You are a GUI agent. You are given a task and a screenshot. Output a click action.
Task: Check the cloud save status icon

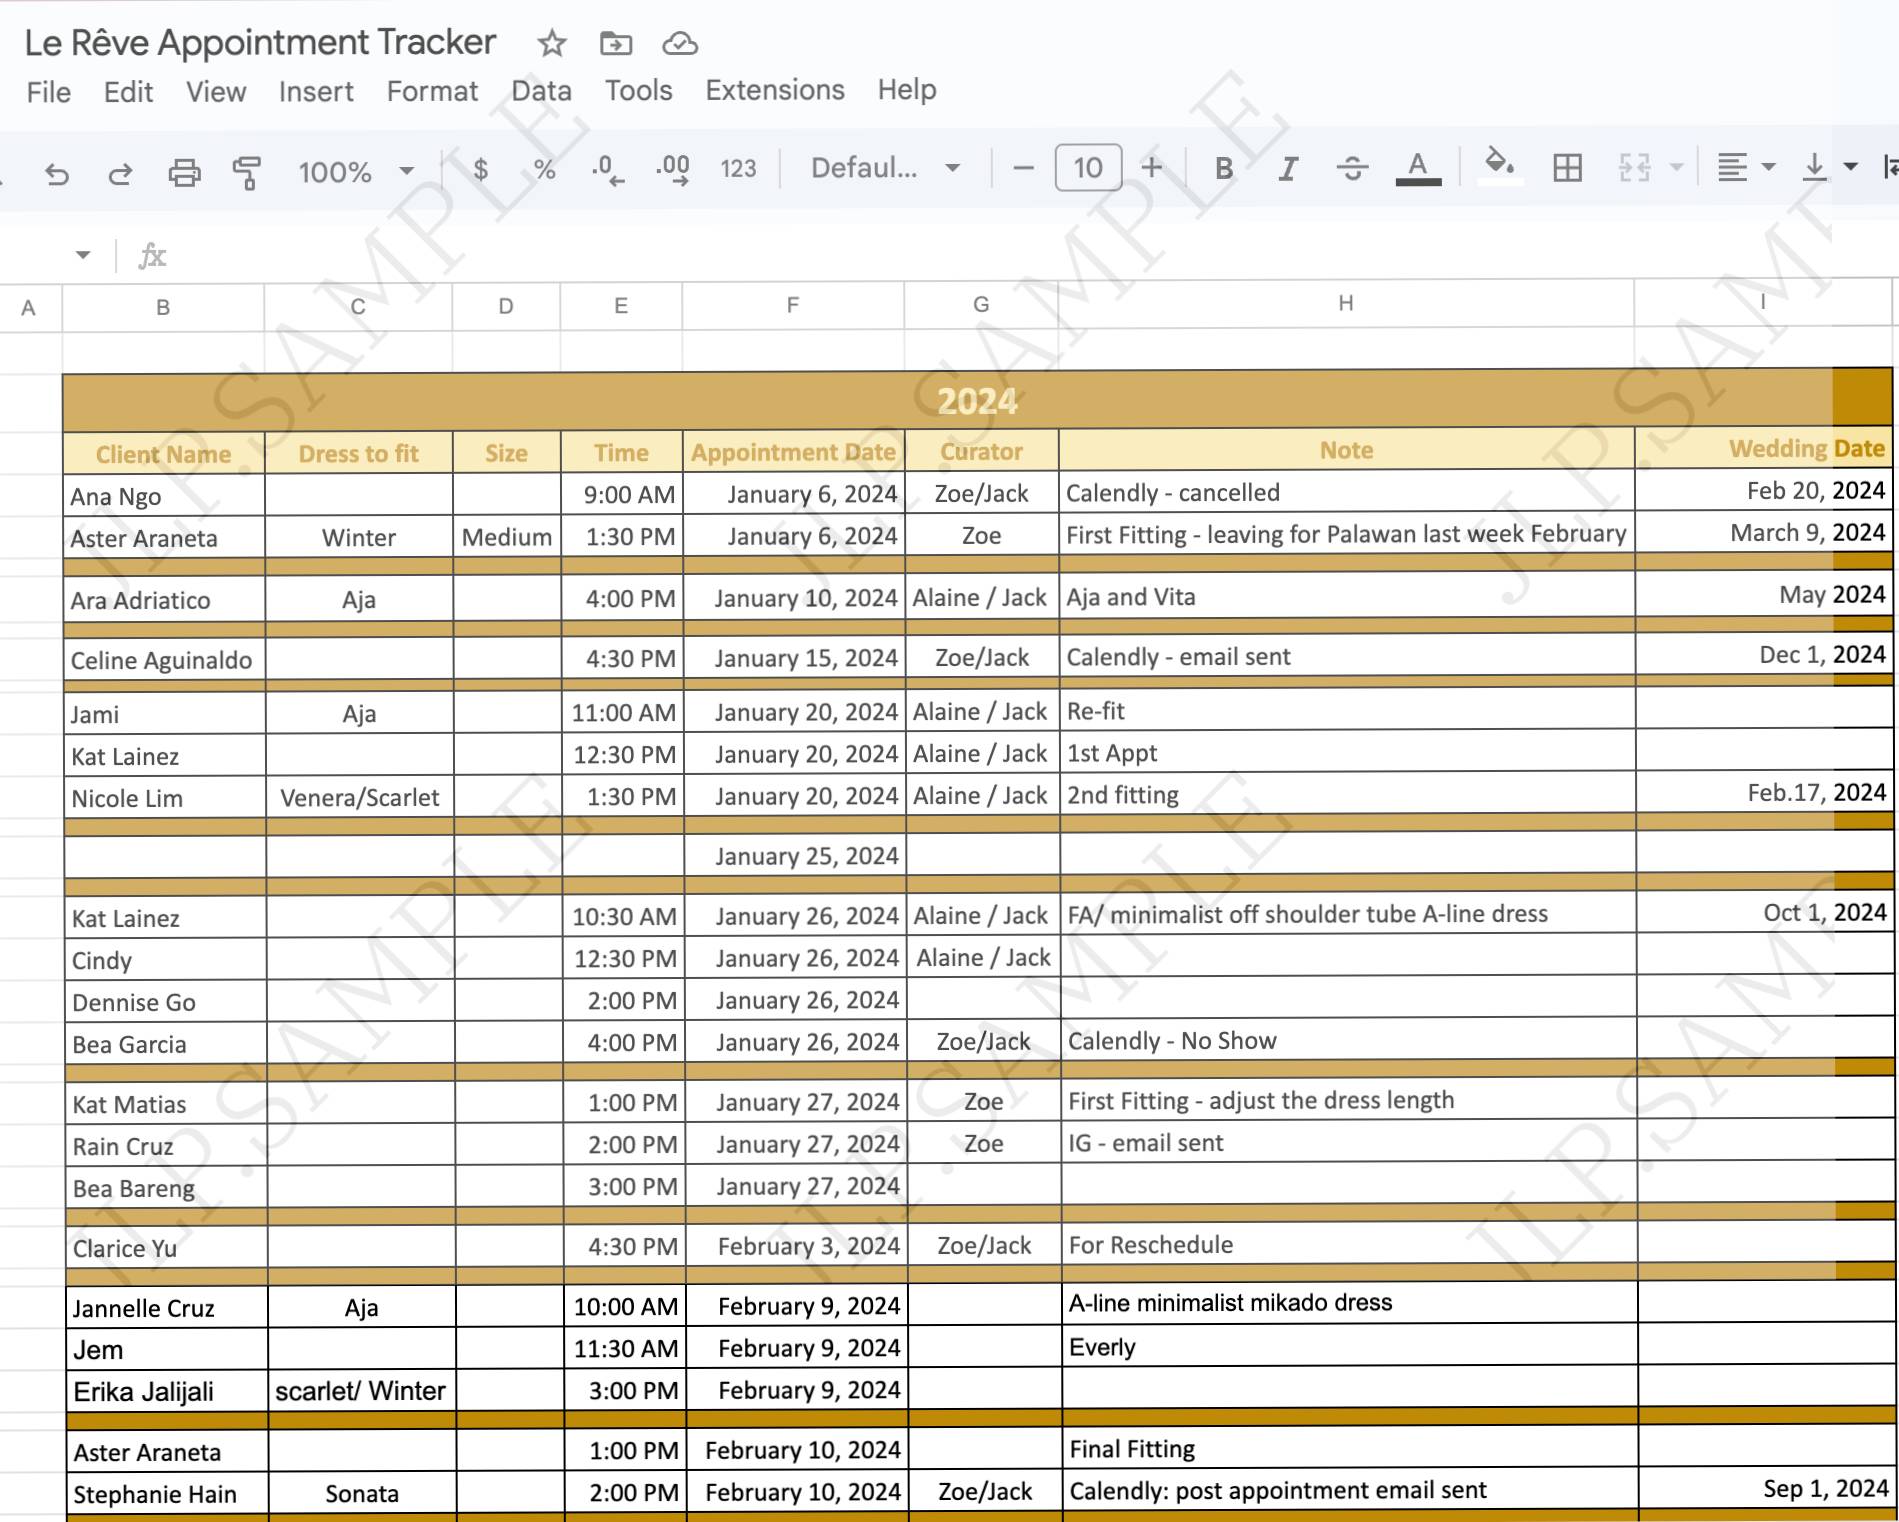coord(680,43)
